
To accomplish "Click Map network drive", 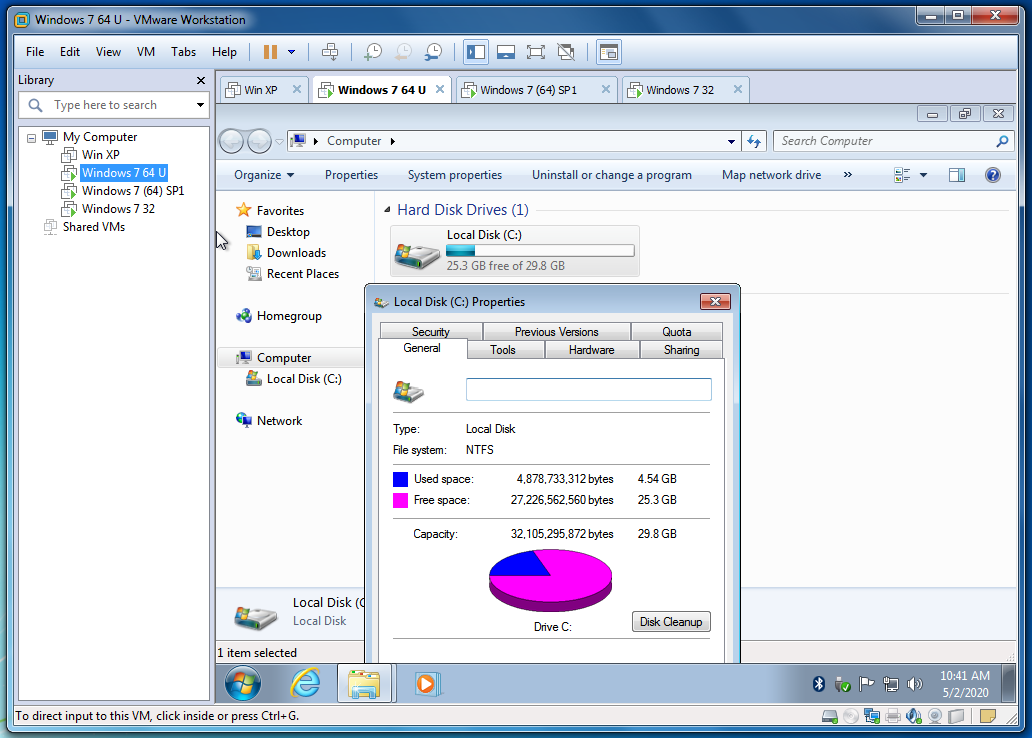I will [771, 175].
